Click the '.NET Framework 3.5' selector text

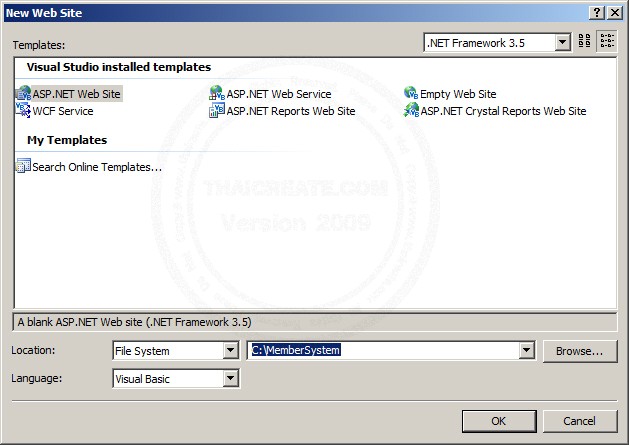(x=476, y=43)
